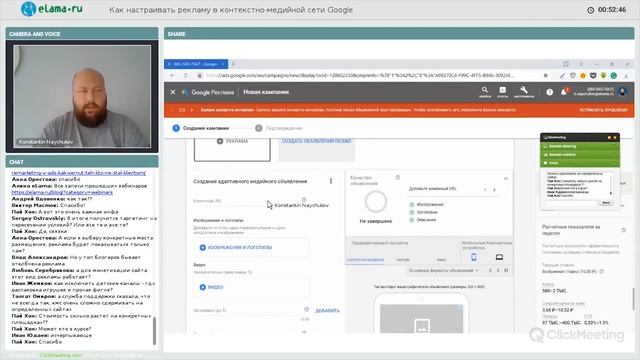The image size is (640, 360).
Task: Select the first preview tab under preview heading
Action: [x=365, y=260]
